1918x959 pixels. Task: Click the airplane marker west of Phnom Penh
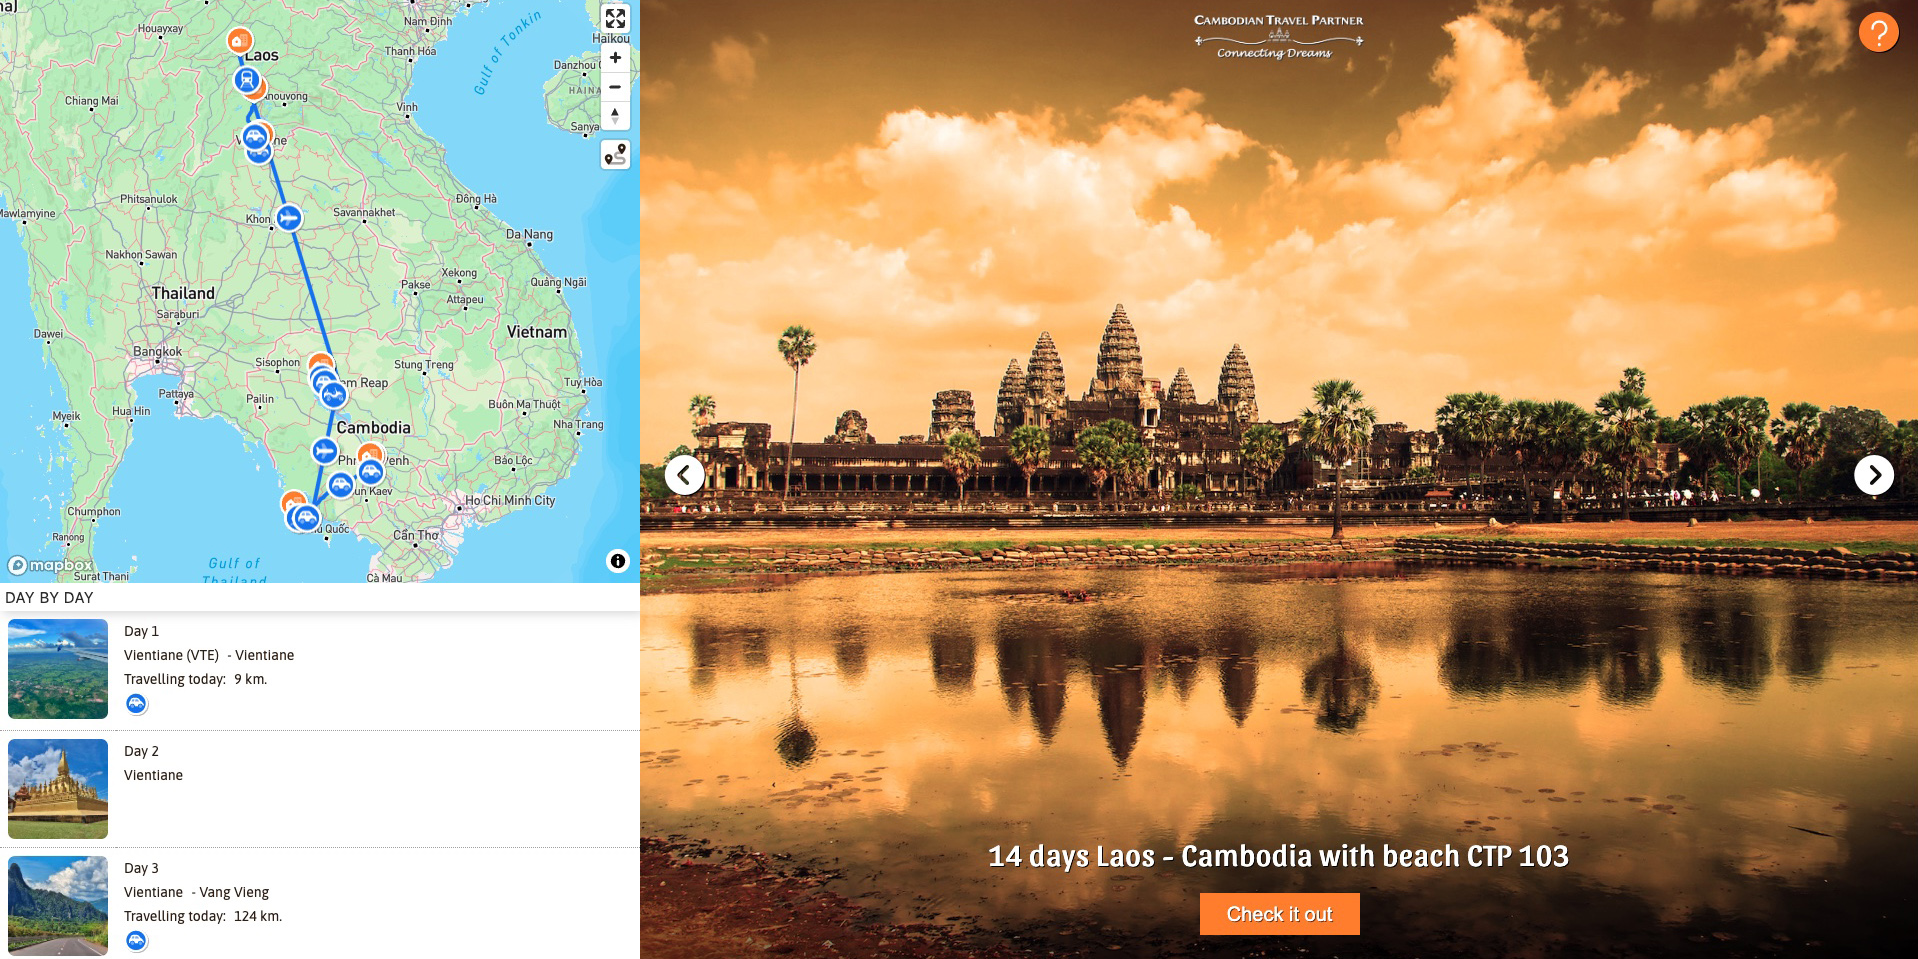(324, 451)
